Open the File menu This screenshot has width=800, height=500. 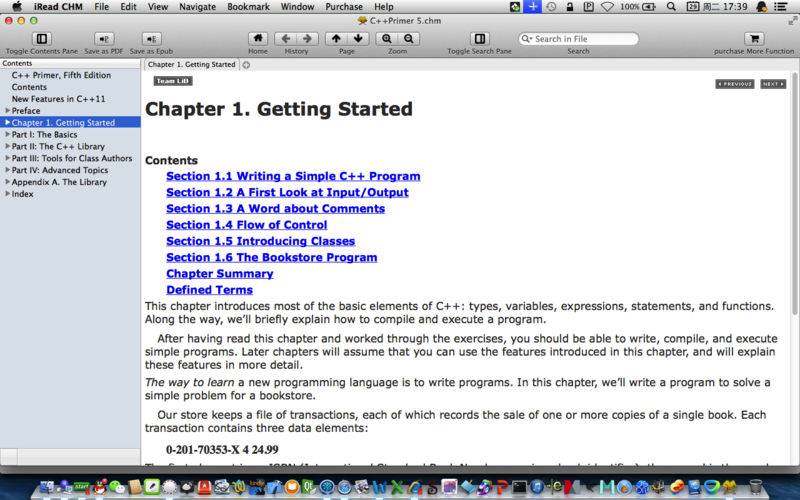click(102, 7)
